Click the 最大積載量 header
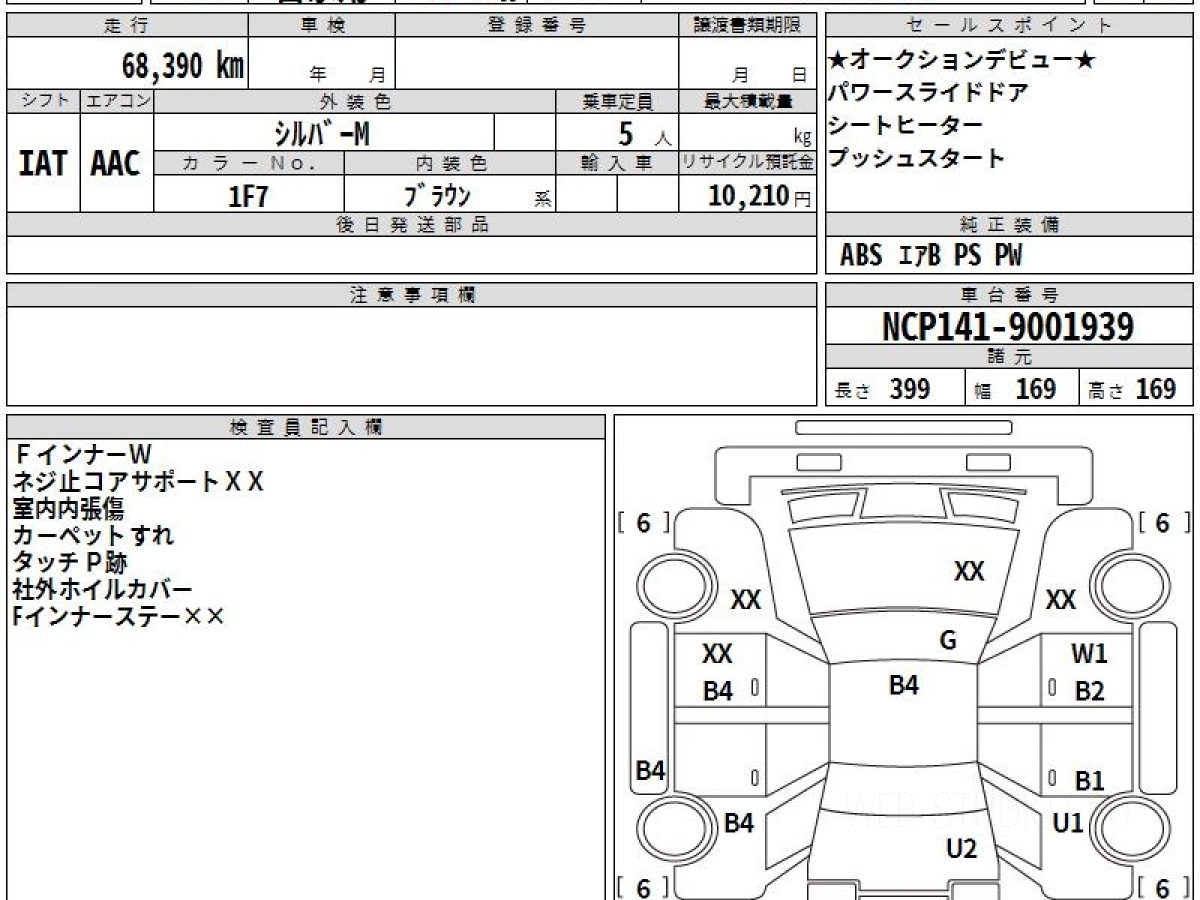The image size is (1200, 900). [x=747, y=101]
